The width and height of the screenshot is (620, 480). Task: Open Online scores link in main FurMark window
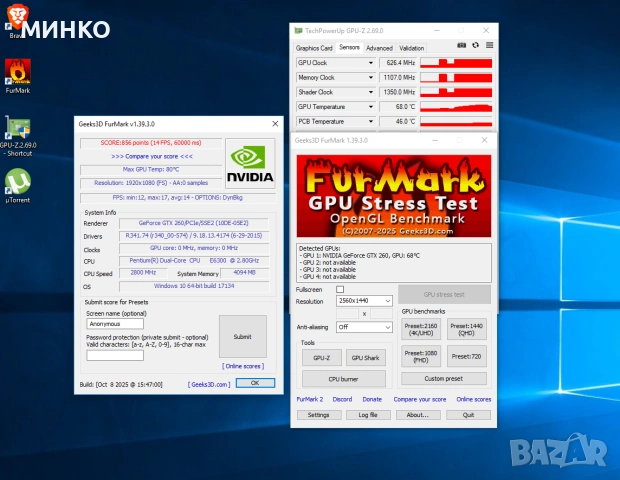pos(474,399)
